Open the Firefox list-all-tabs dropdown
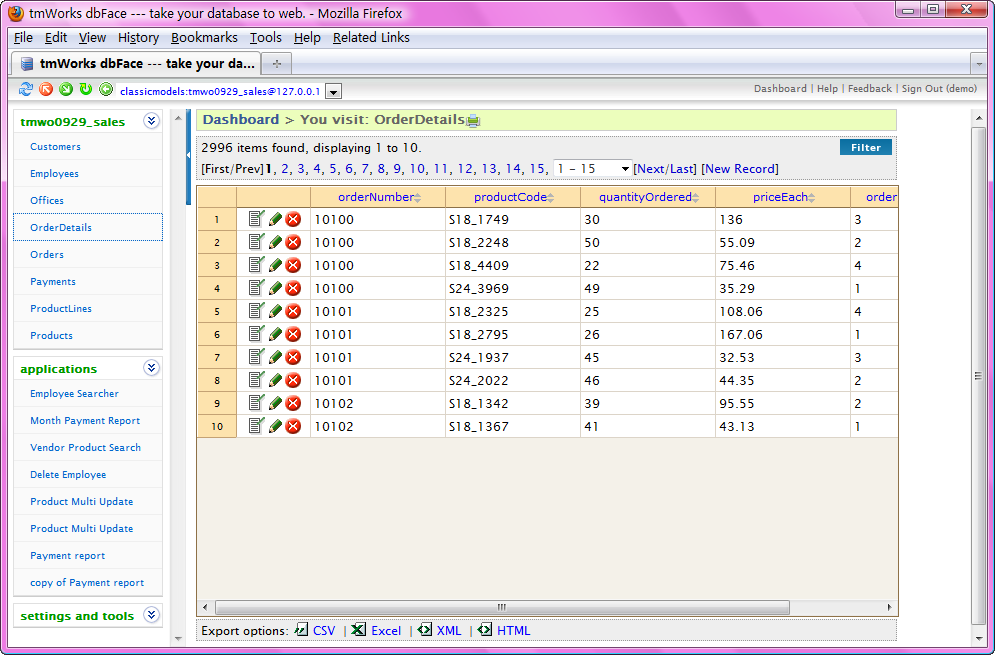The image size is (995, 655). point(979,63)
